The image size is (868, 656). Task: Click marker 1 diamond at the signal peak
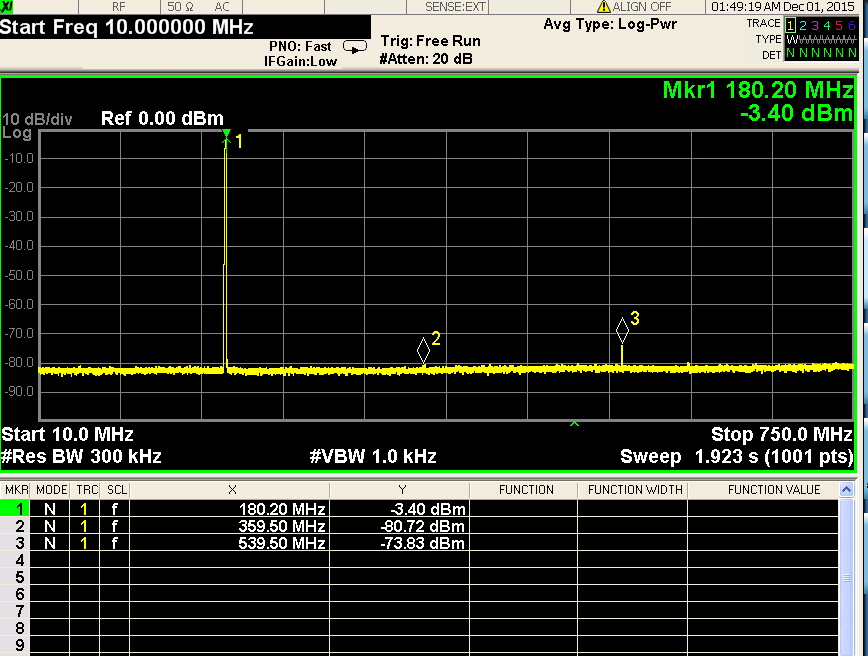pyautogui.click(x=227, y=135)
